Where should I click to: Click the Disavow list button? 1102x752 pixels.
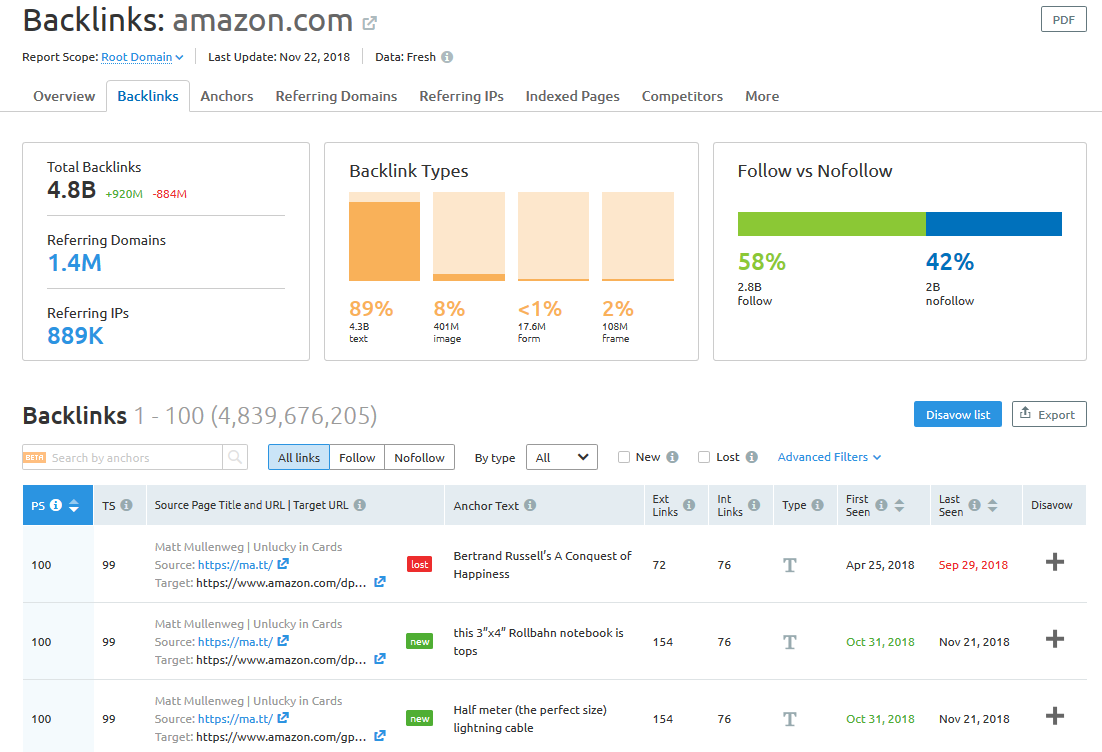click(957, 415)
